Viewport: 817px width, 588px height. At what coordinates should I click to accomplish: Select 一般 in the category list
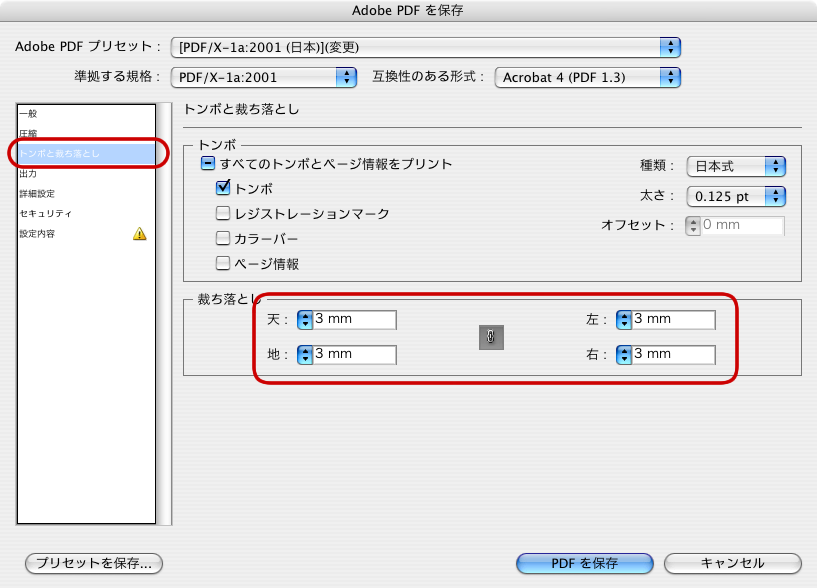(x=86, y=114)
